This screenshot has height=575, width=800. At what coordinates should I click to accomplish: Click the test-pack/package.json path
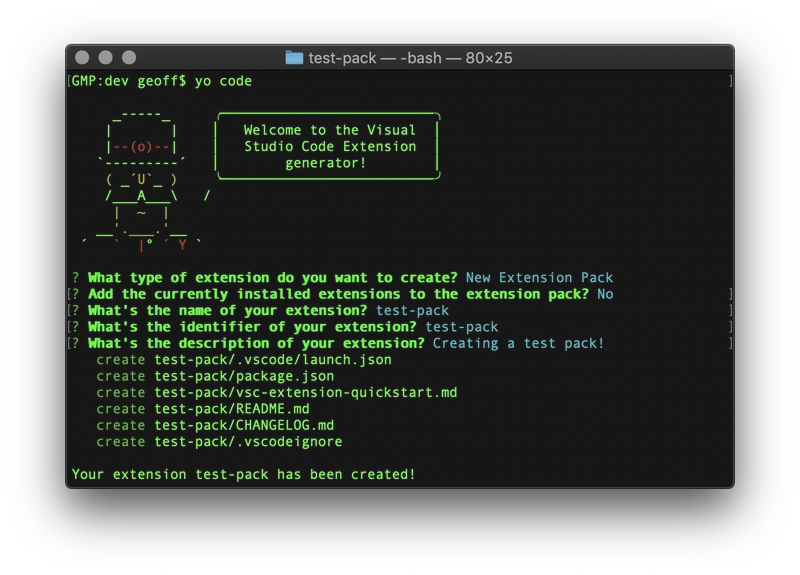pos(244,376)
